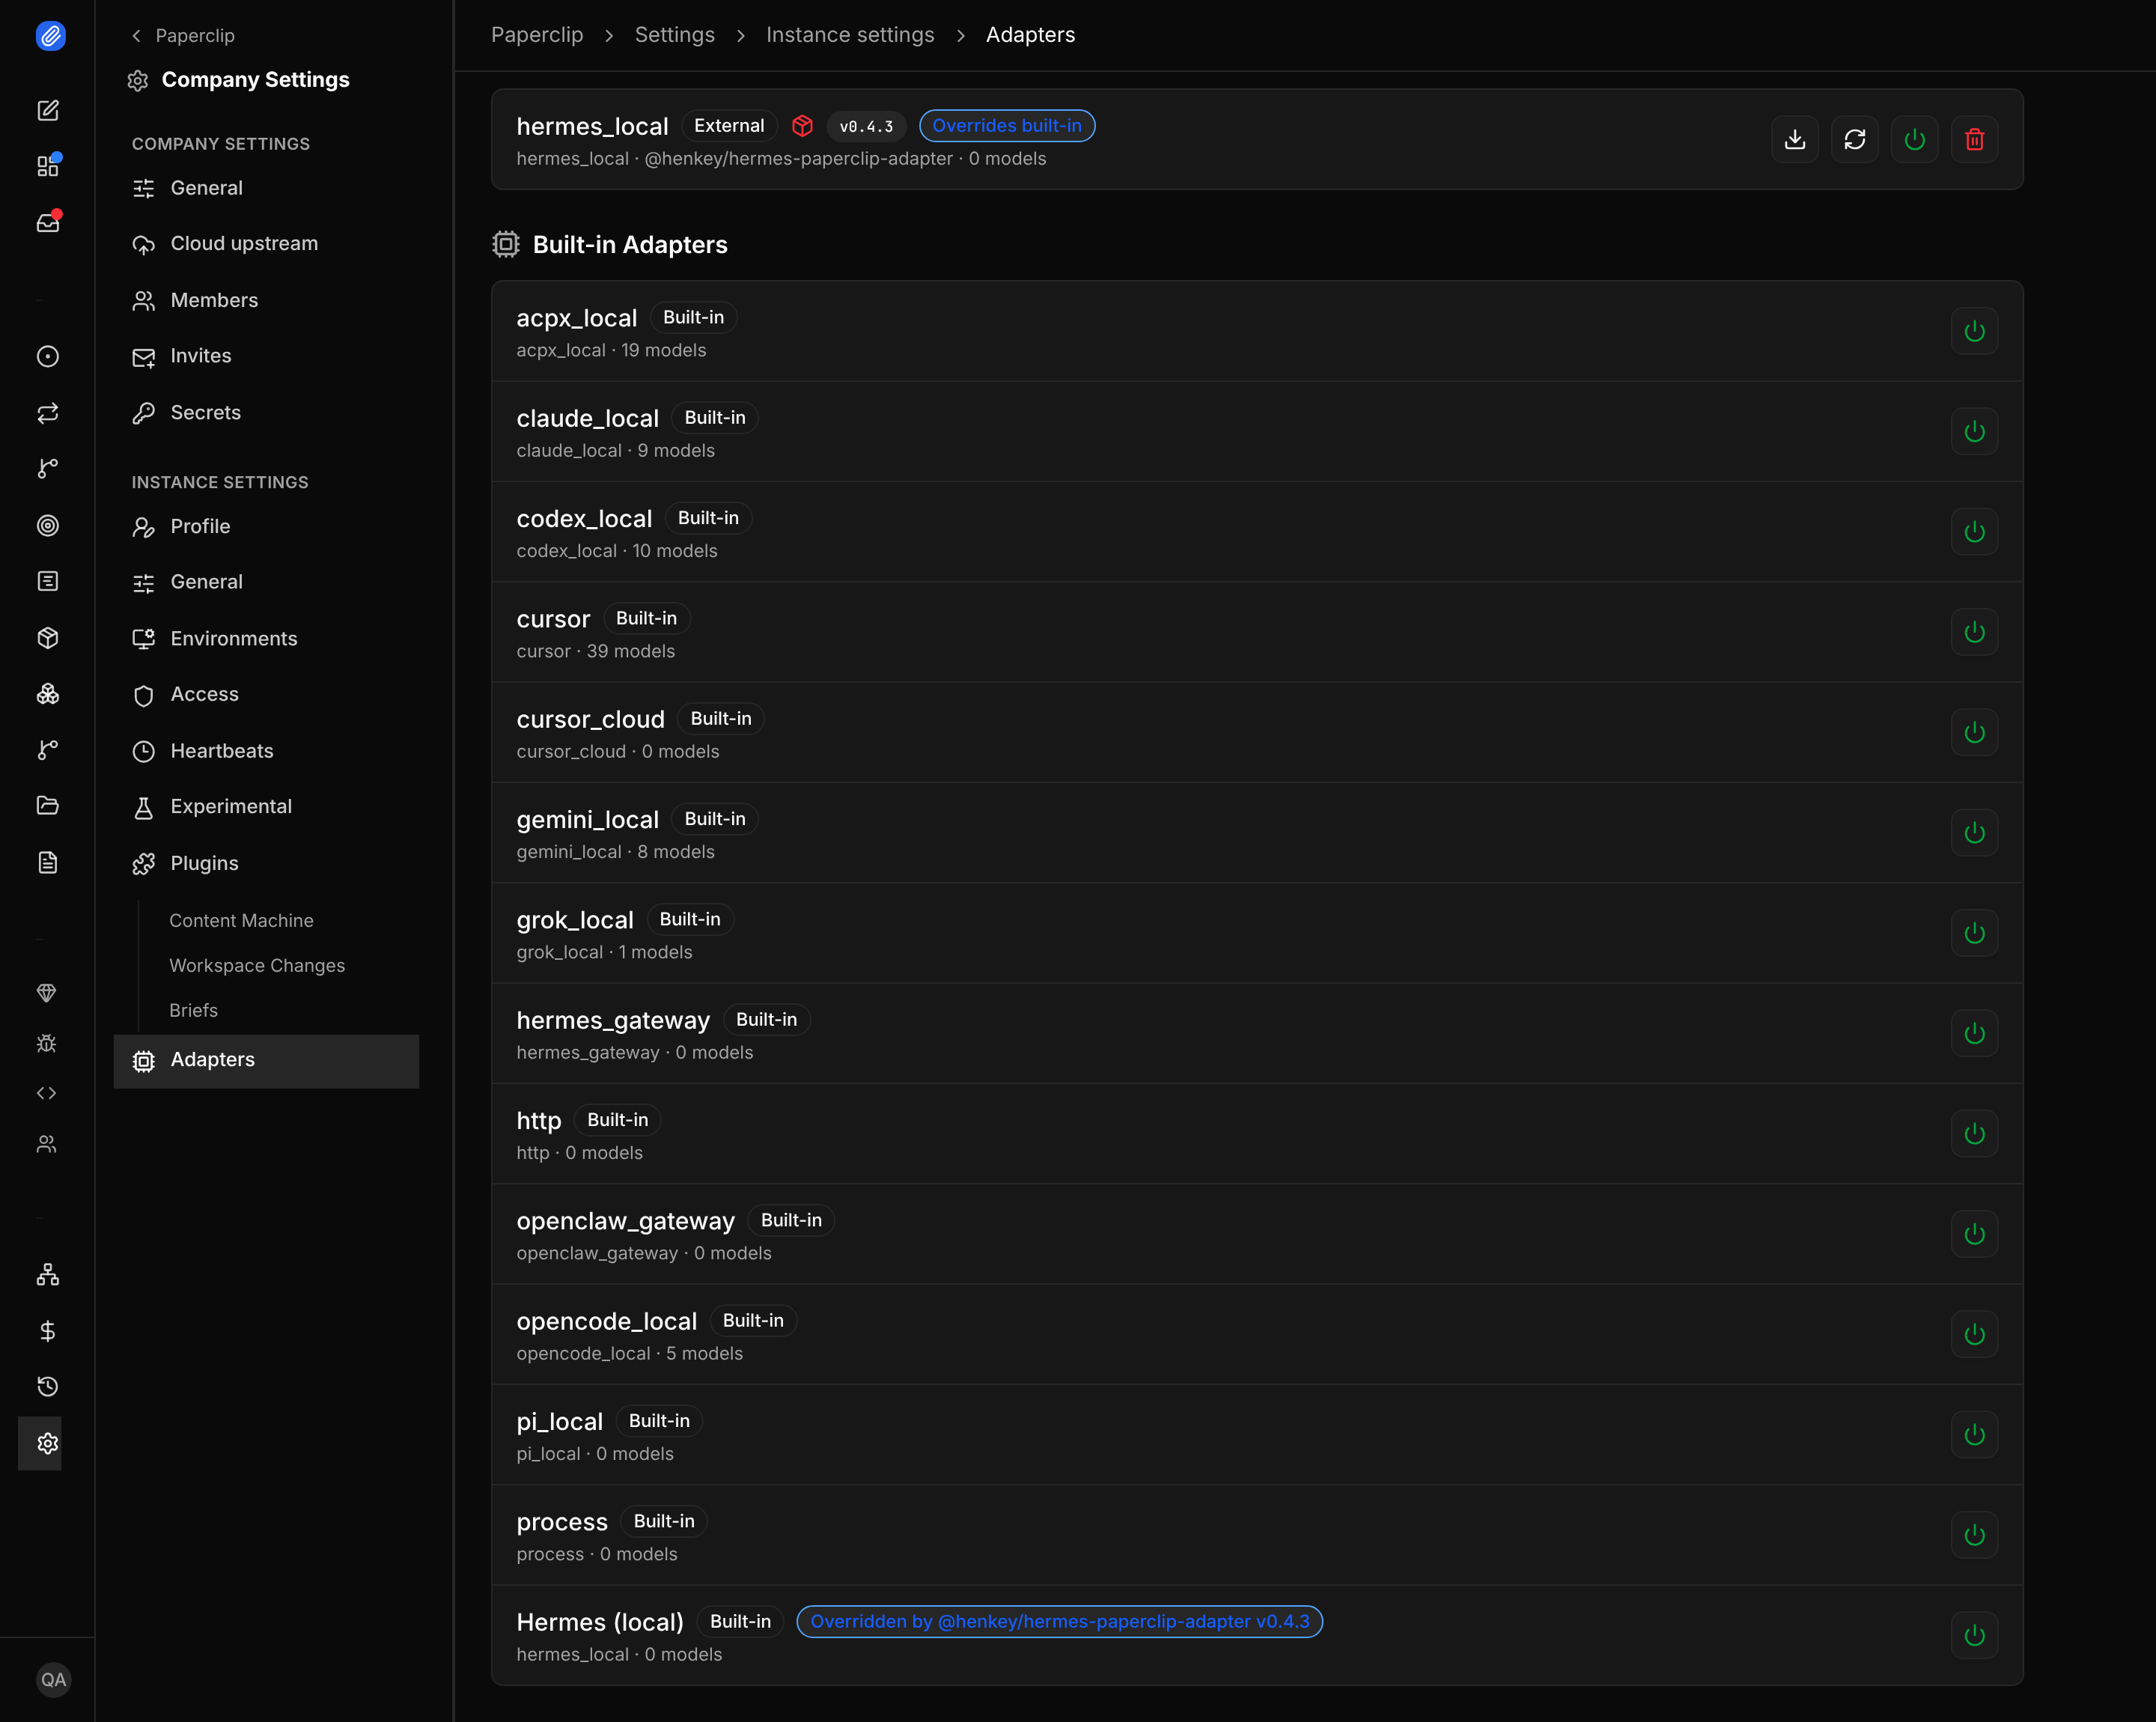Click the Settings breadcrumb link
The height and width of the screenshot is (1722, 2156).
click(675, 35)
